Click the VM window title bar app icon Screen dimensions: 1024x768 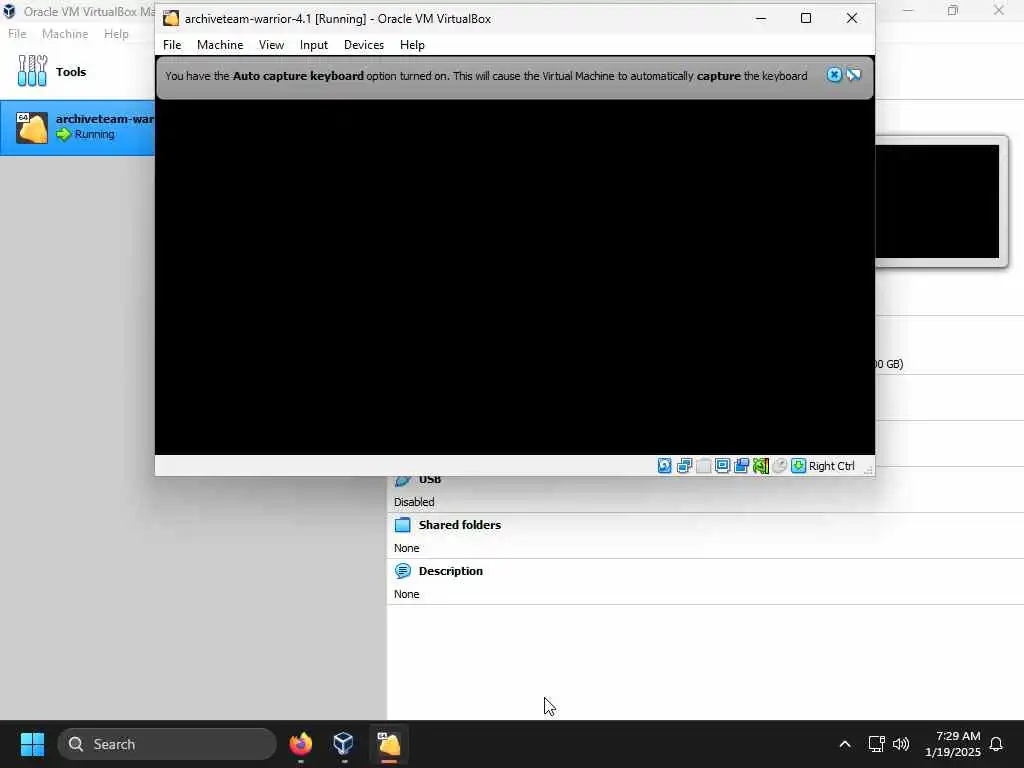[171, 18]
